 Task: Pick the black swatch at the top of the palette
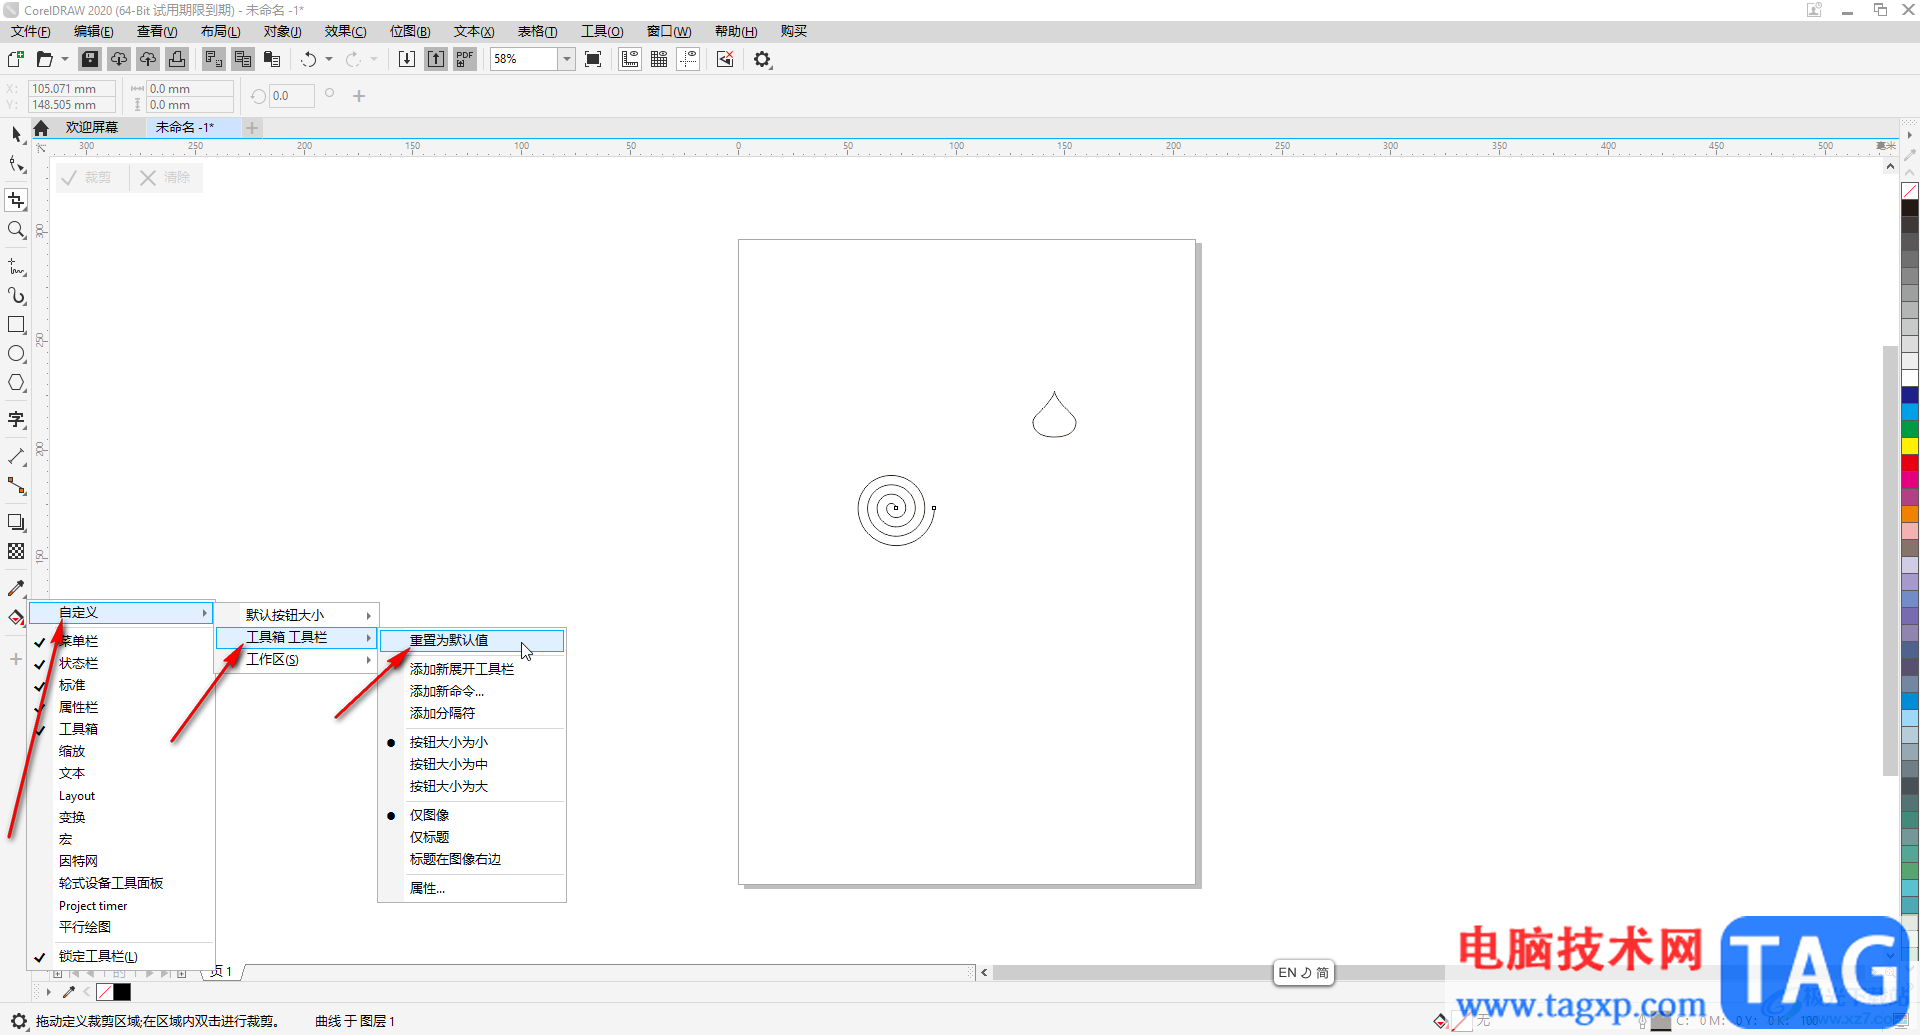pos(1910,208)
